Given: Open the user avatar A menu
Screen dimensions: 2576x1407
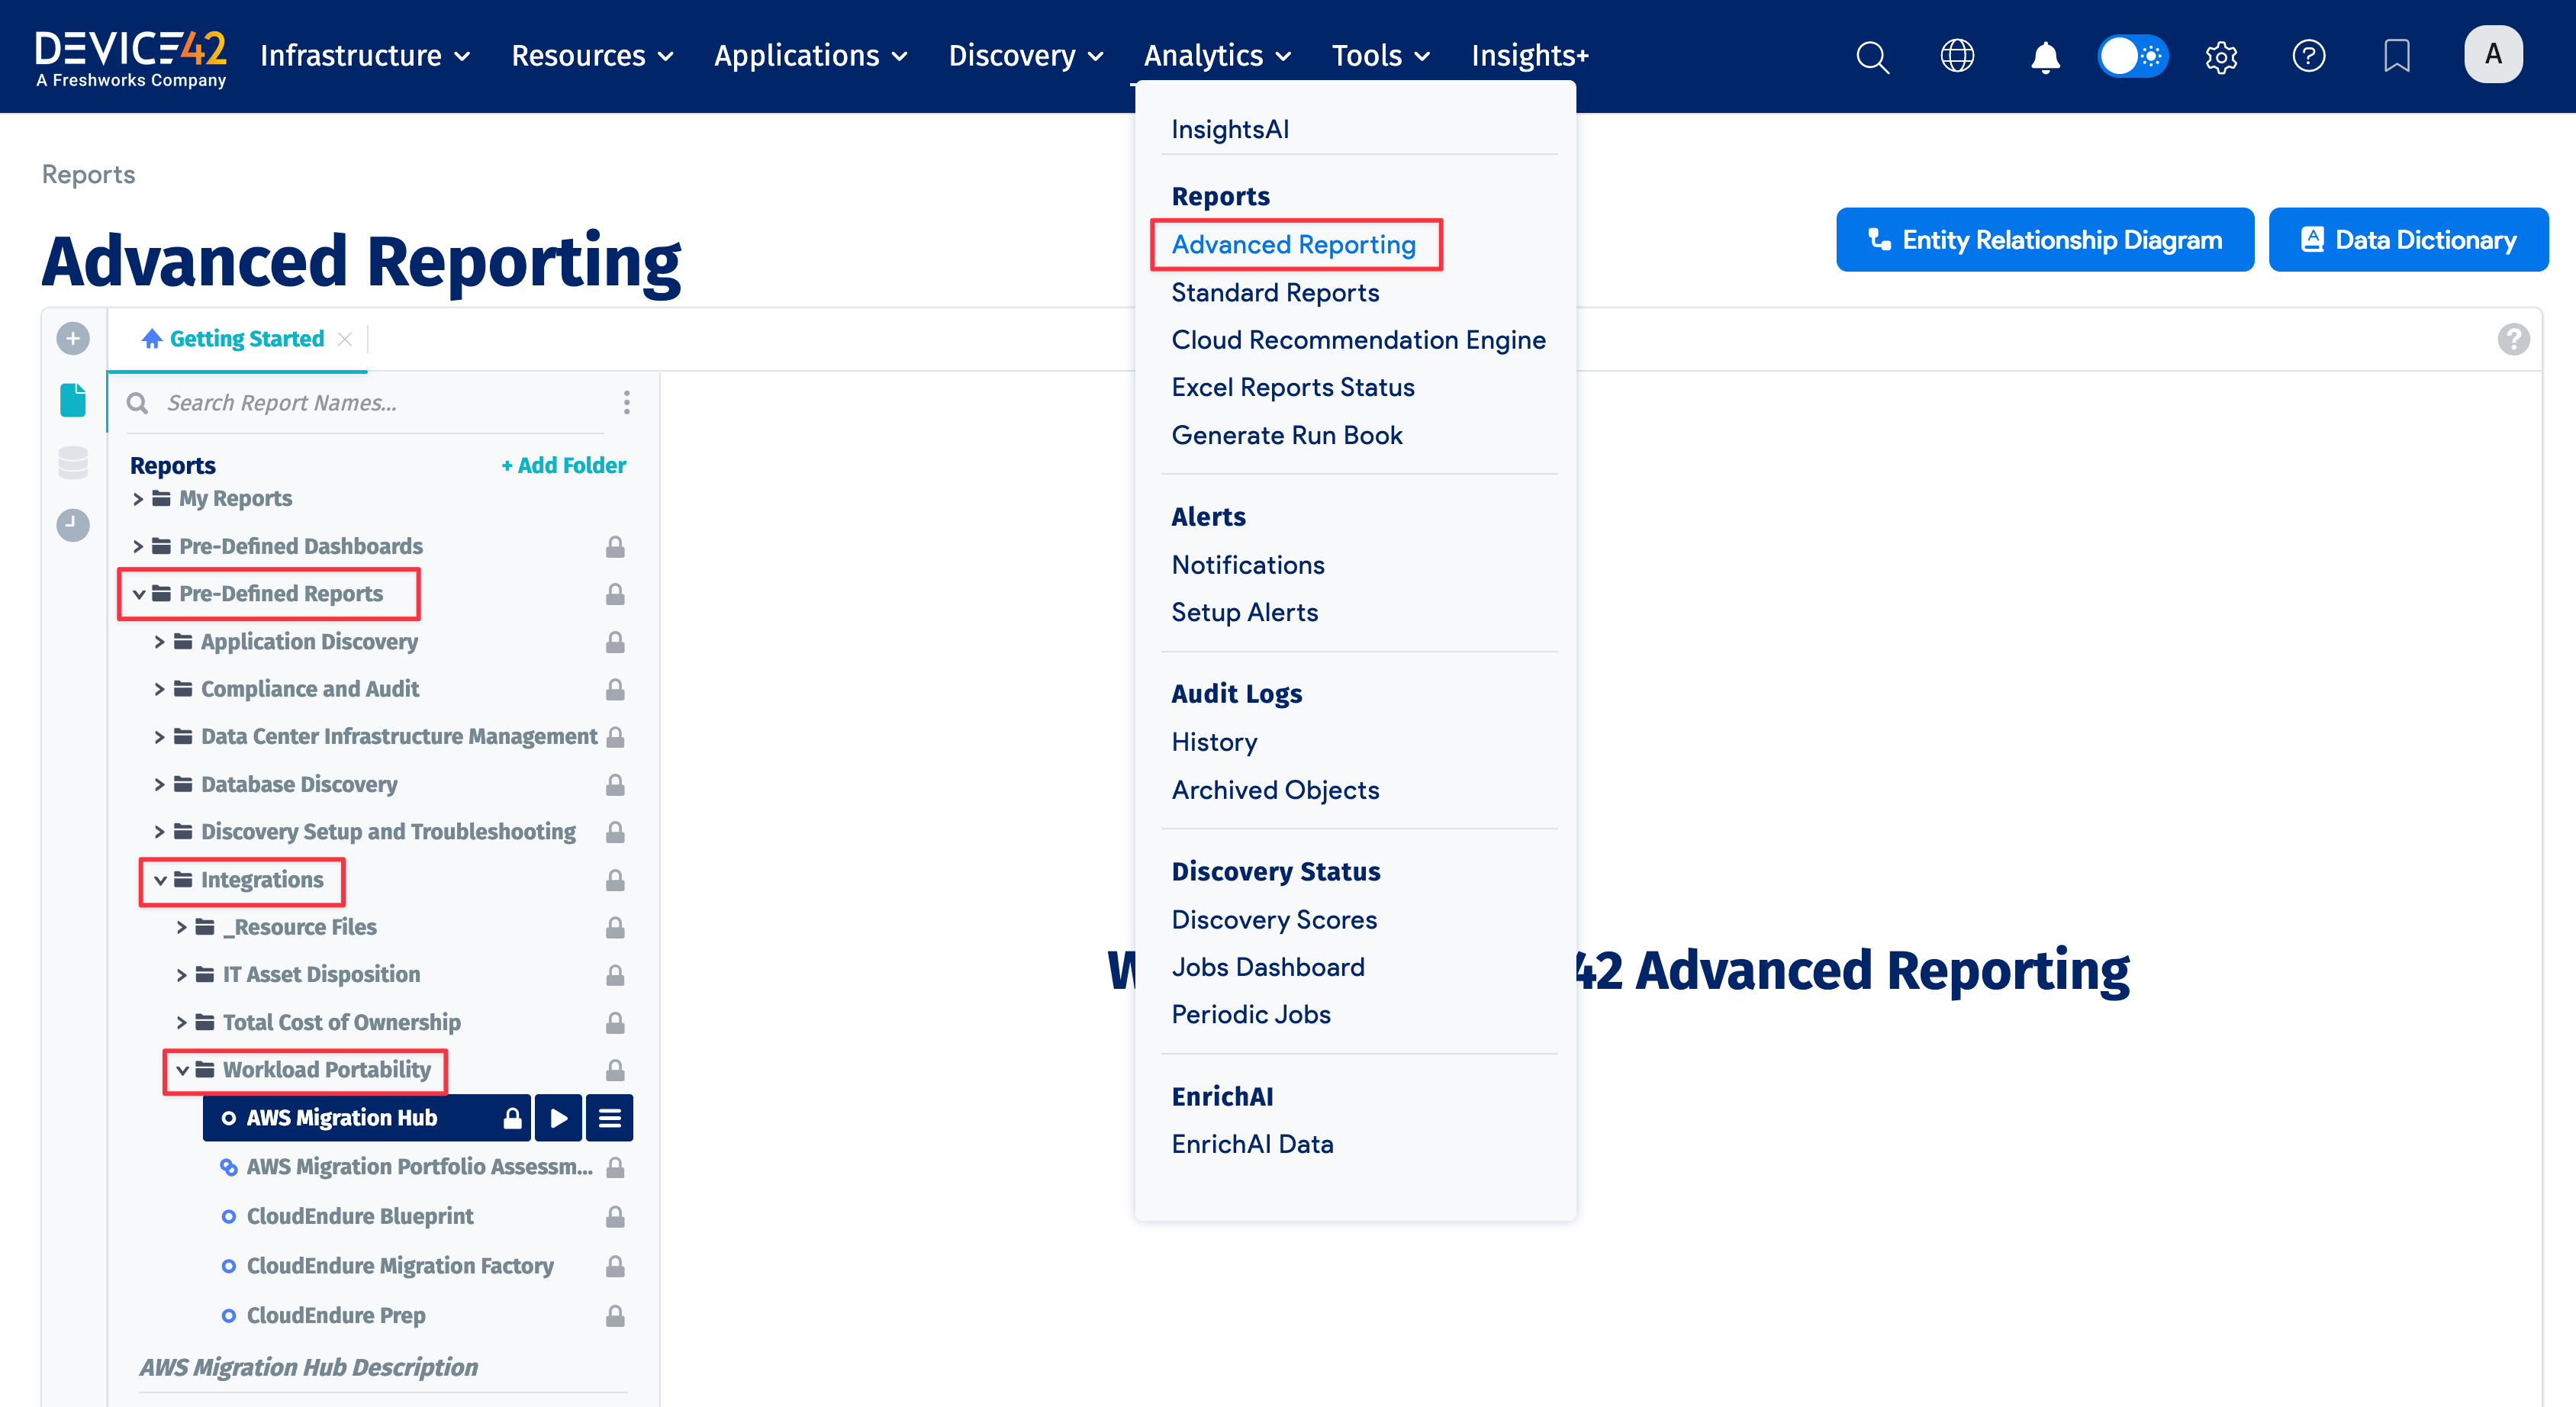Looking at the screenshot, I should click(x=2493, y=54).
